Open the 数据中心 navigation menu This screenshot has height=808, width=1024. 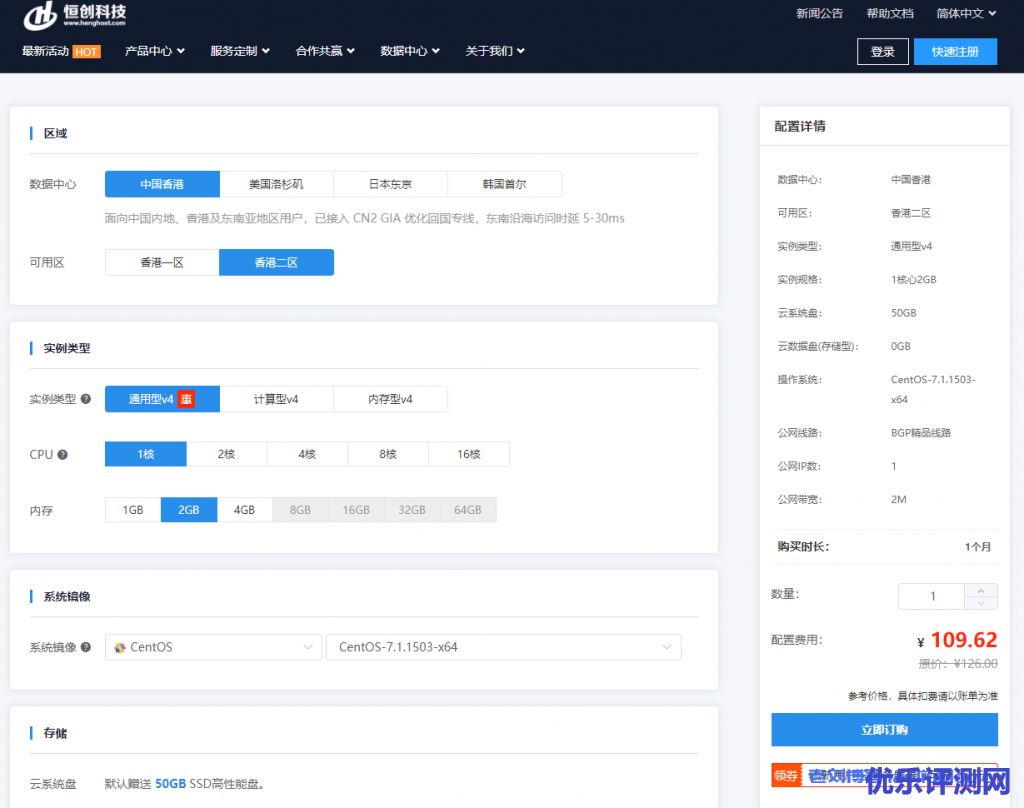tap(410, 51)
